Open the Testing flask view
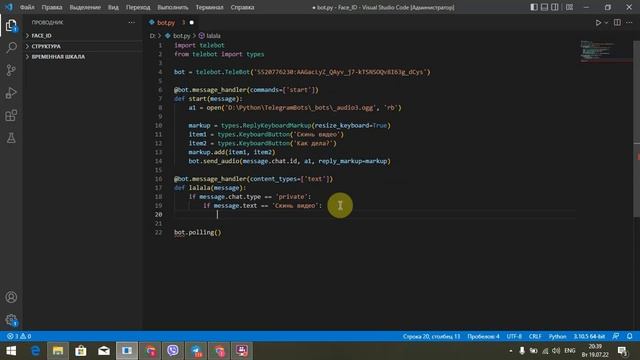 pos(11,138)
